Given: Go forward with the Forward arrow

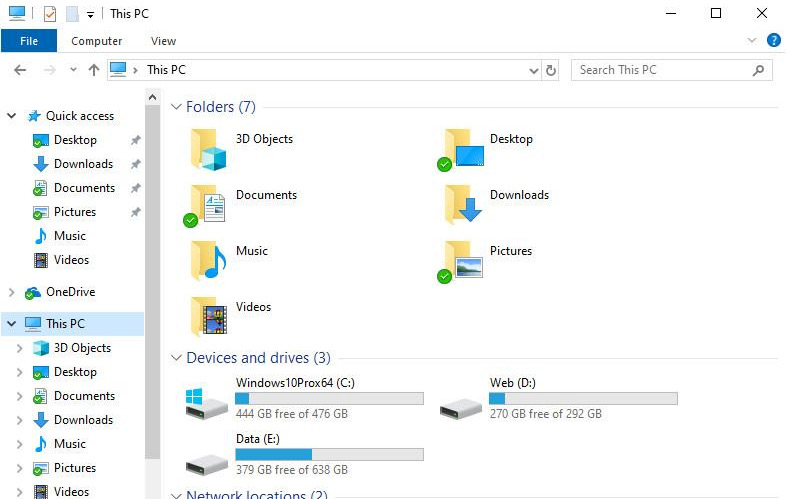Looking at the screenshot, I should pos(50,70).
